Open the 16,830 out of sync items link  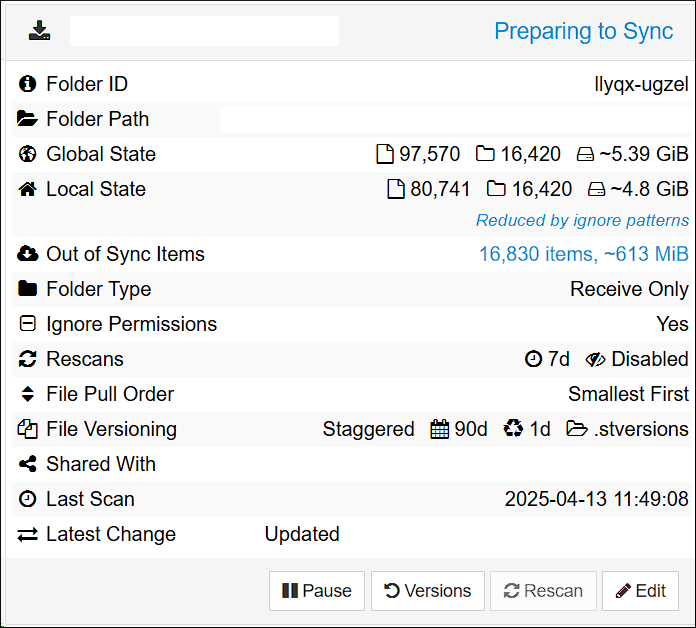583,254
